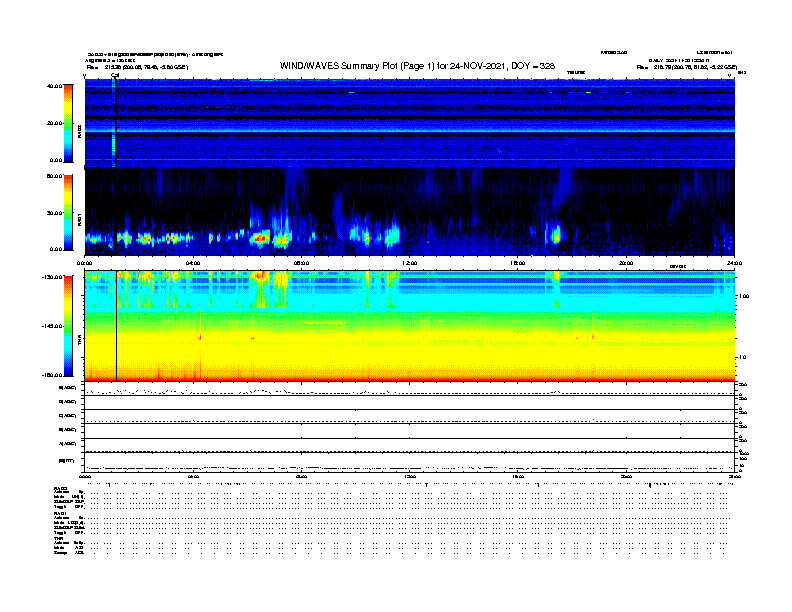Click inside the RAD1 spectrogram panel
The width and height of the screenshot is (792, 612).
tap(410, 212)
